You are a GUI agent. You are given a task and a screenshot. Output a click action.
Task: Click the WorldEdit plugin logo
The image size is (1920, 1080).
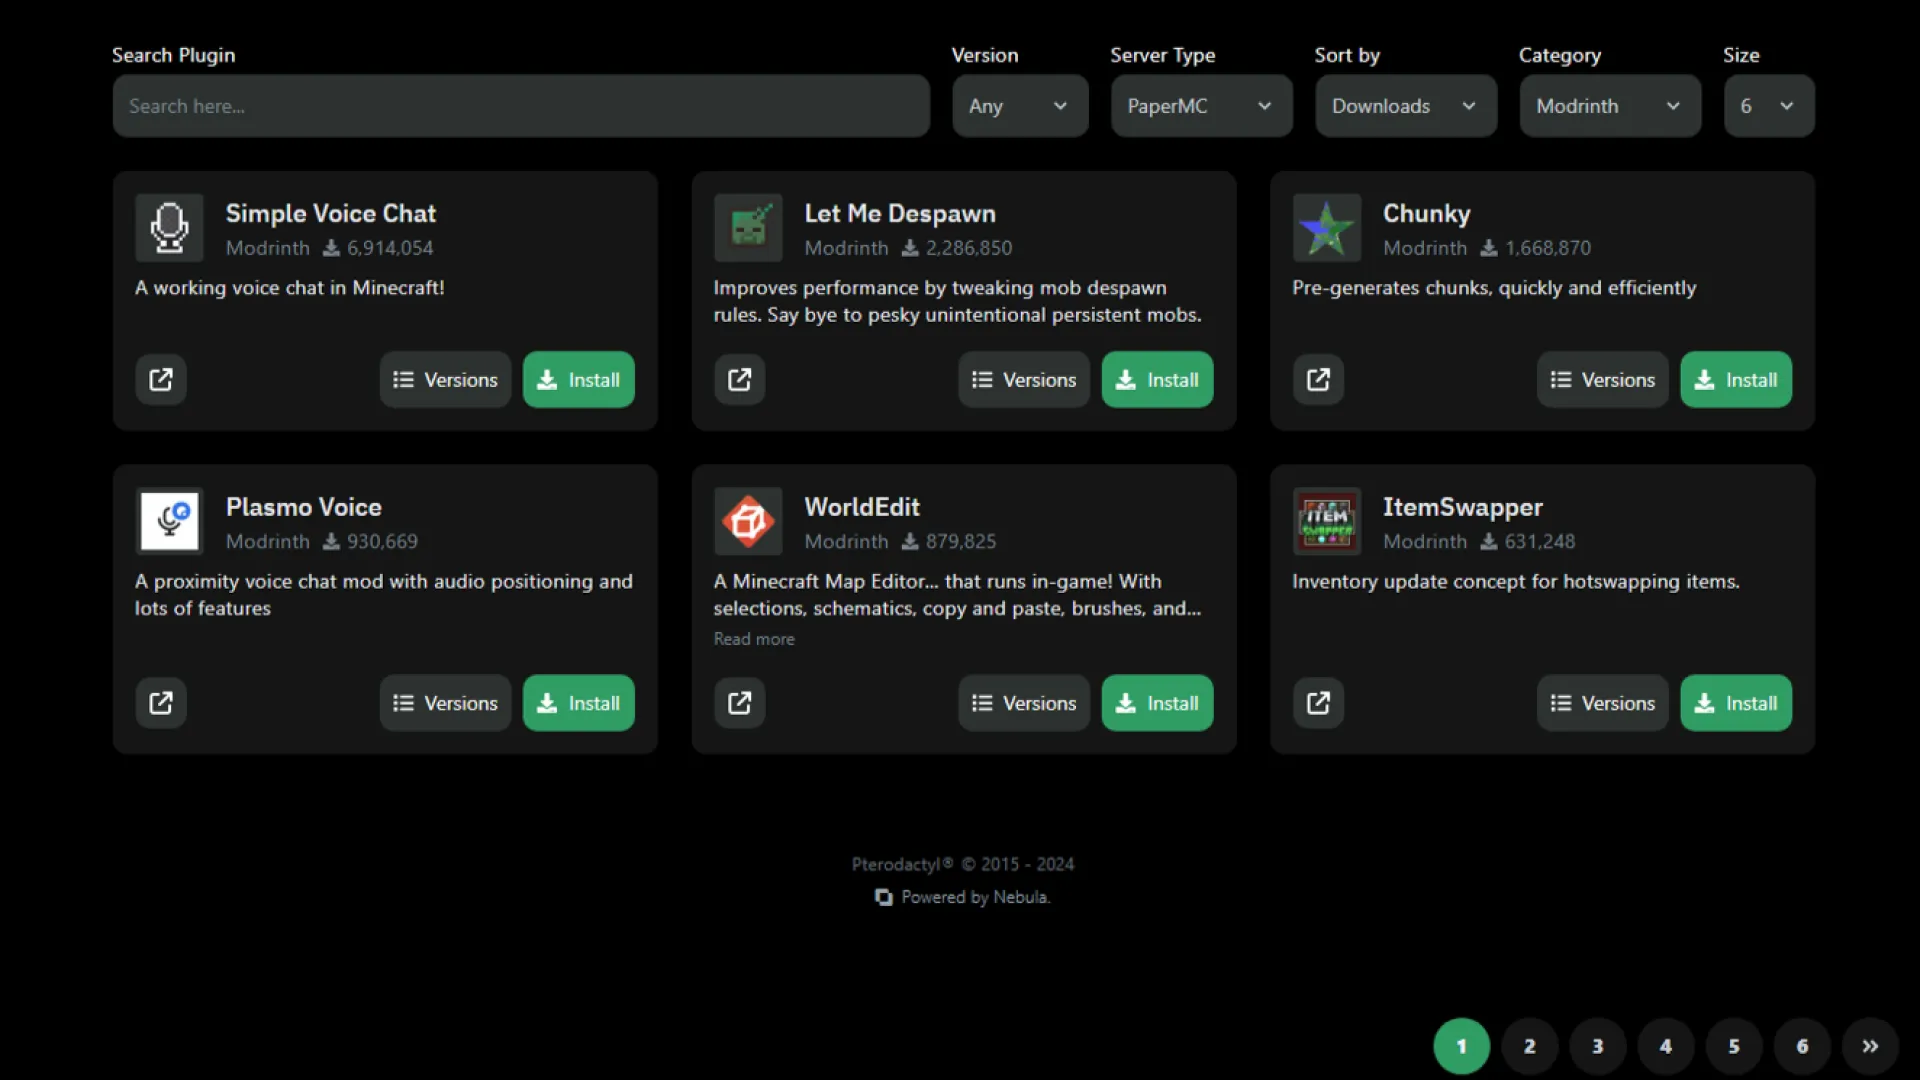(x=748, y=521)
